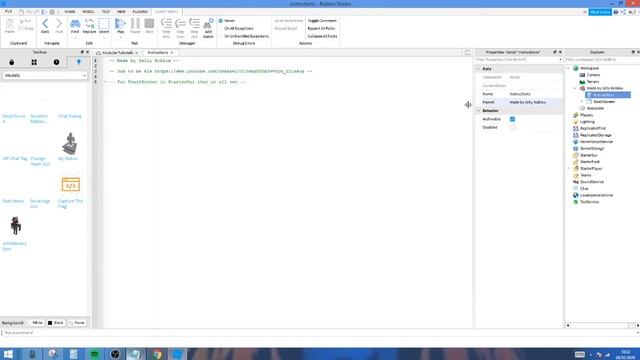
Task: Click the Add Watch icon
Action: [208, 28]
